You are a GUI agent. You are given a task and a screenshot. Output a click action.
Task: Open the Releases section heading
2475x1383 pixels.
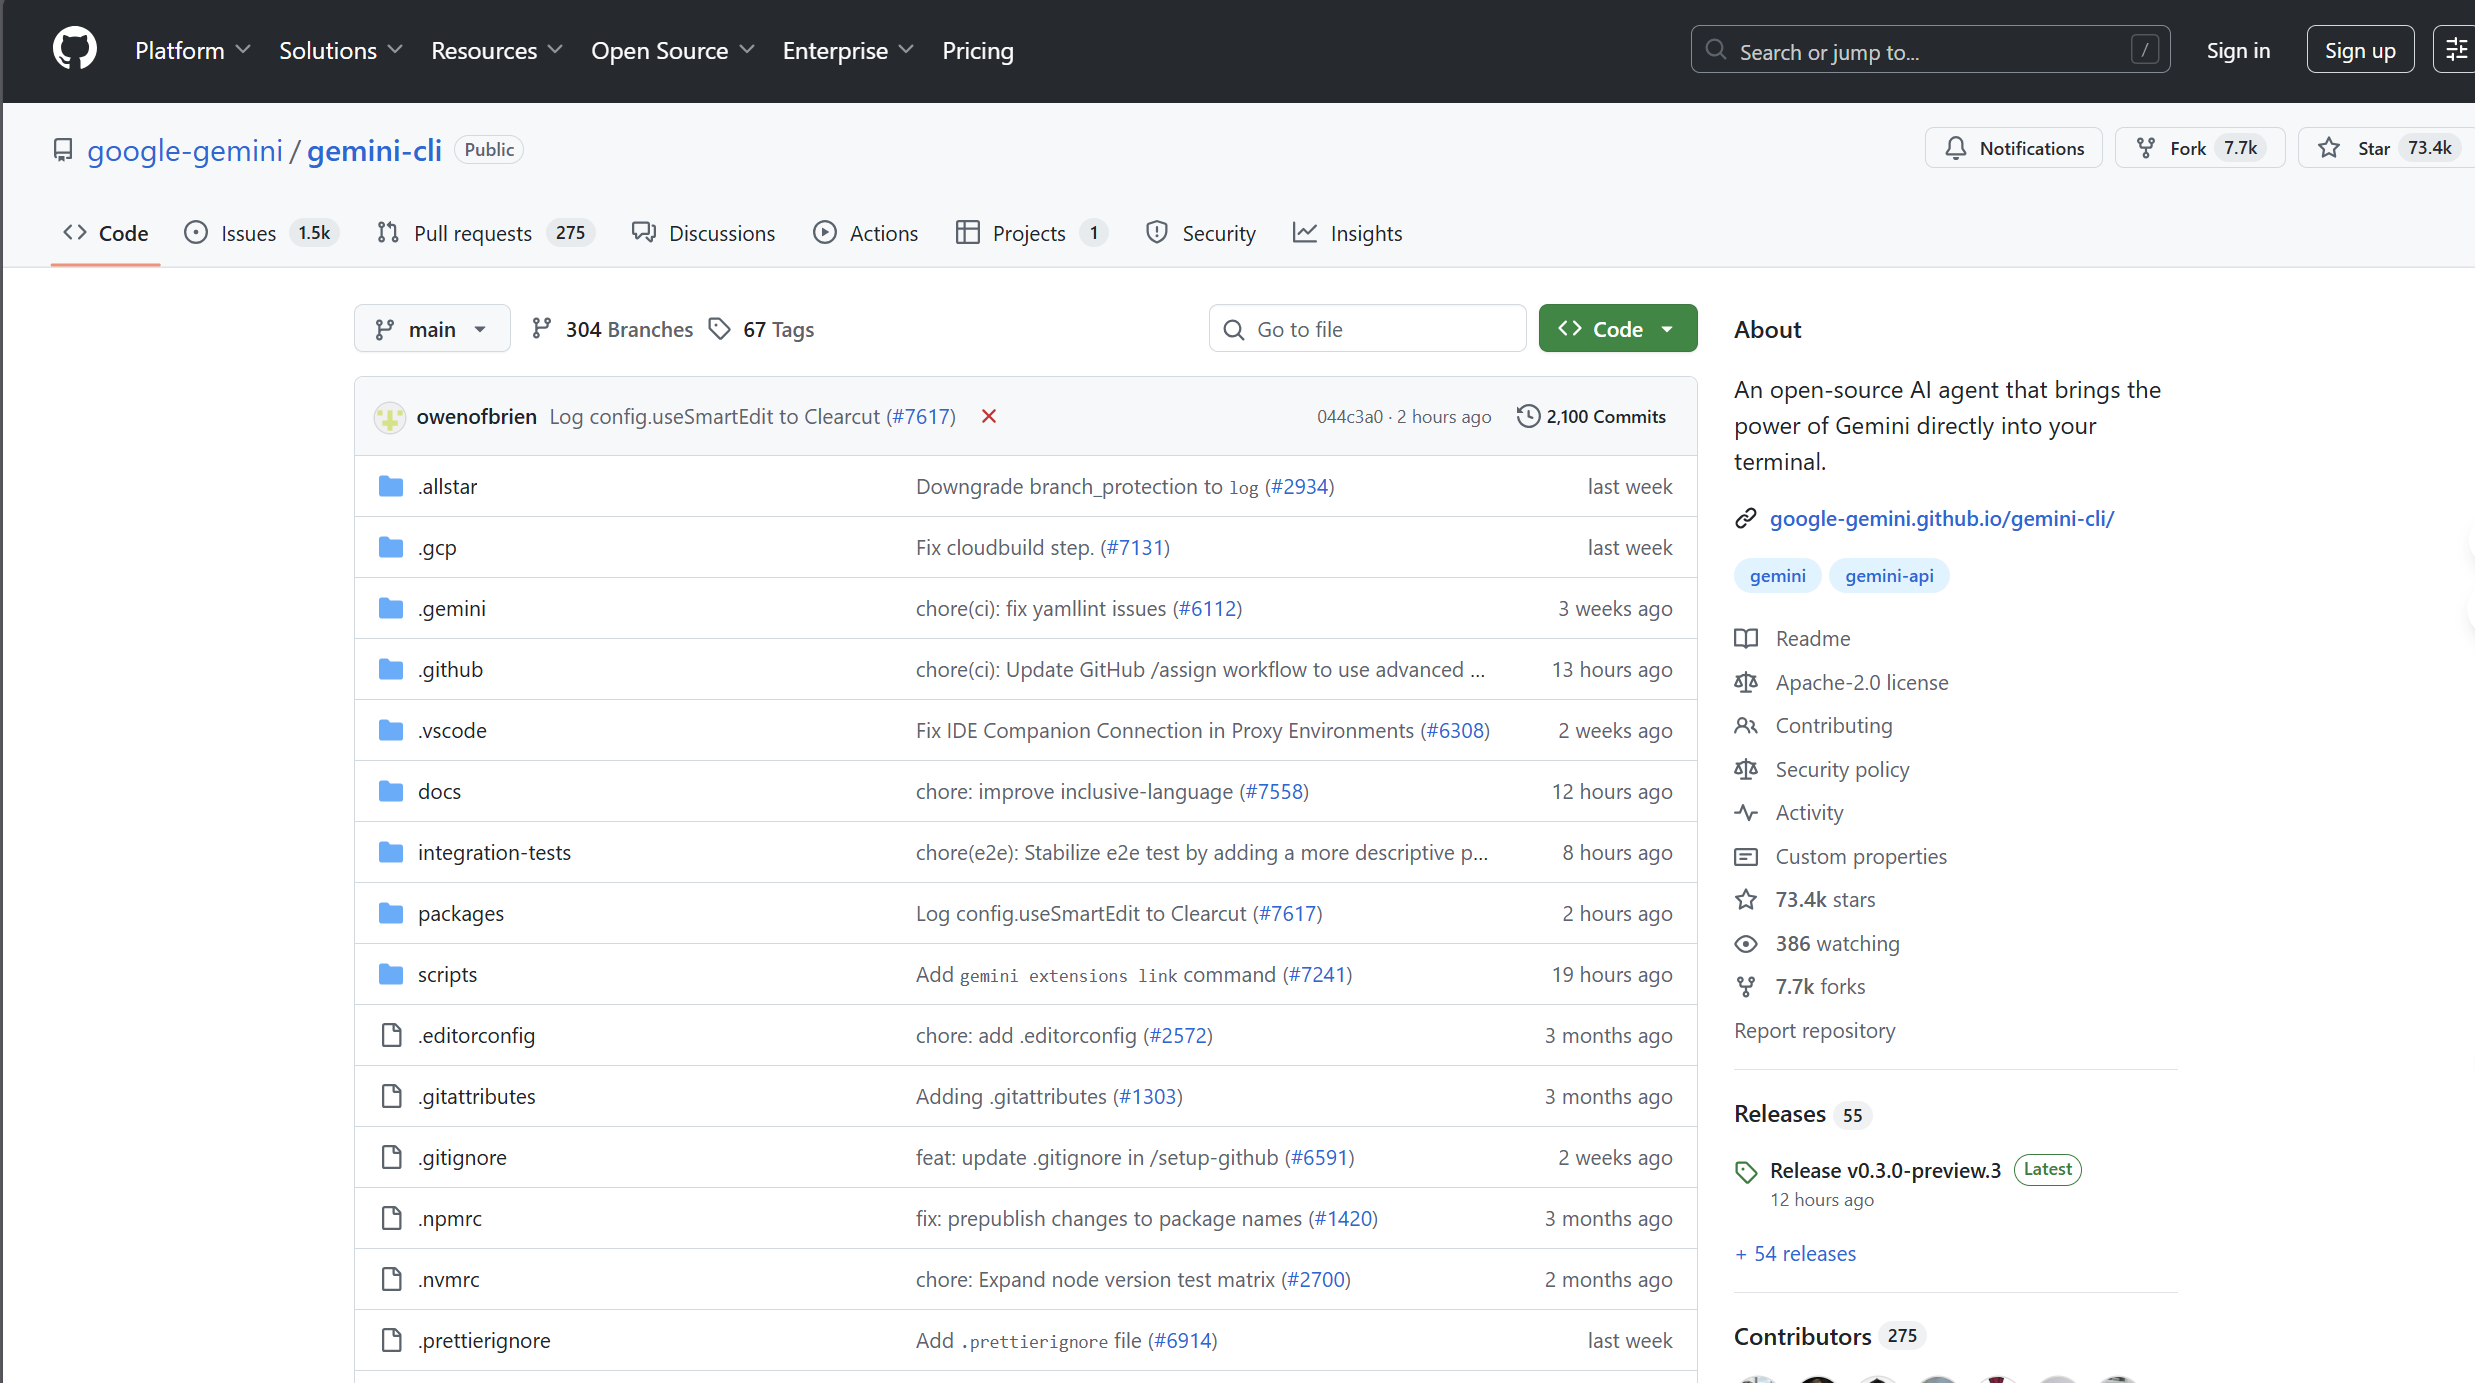pyautogui.click(x=1780, y=1114)
